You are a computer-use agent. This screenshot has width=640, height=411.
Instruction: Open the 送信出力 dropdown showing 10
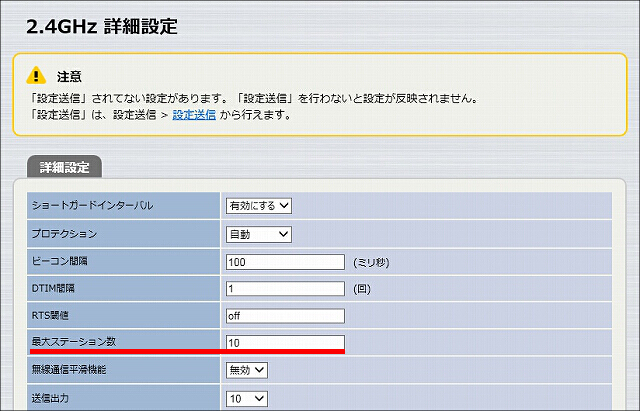(x=247, y=398)
